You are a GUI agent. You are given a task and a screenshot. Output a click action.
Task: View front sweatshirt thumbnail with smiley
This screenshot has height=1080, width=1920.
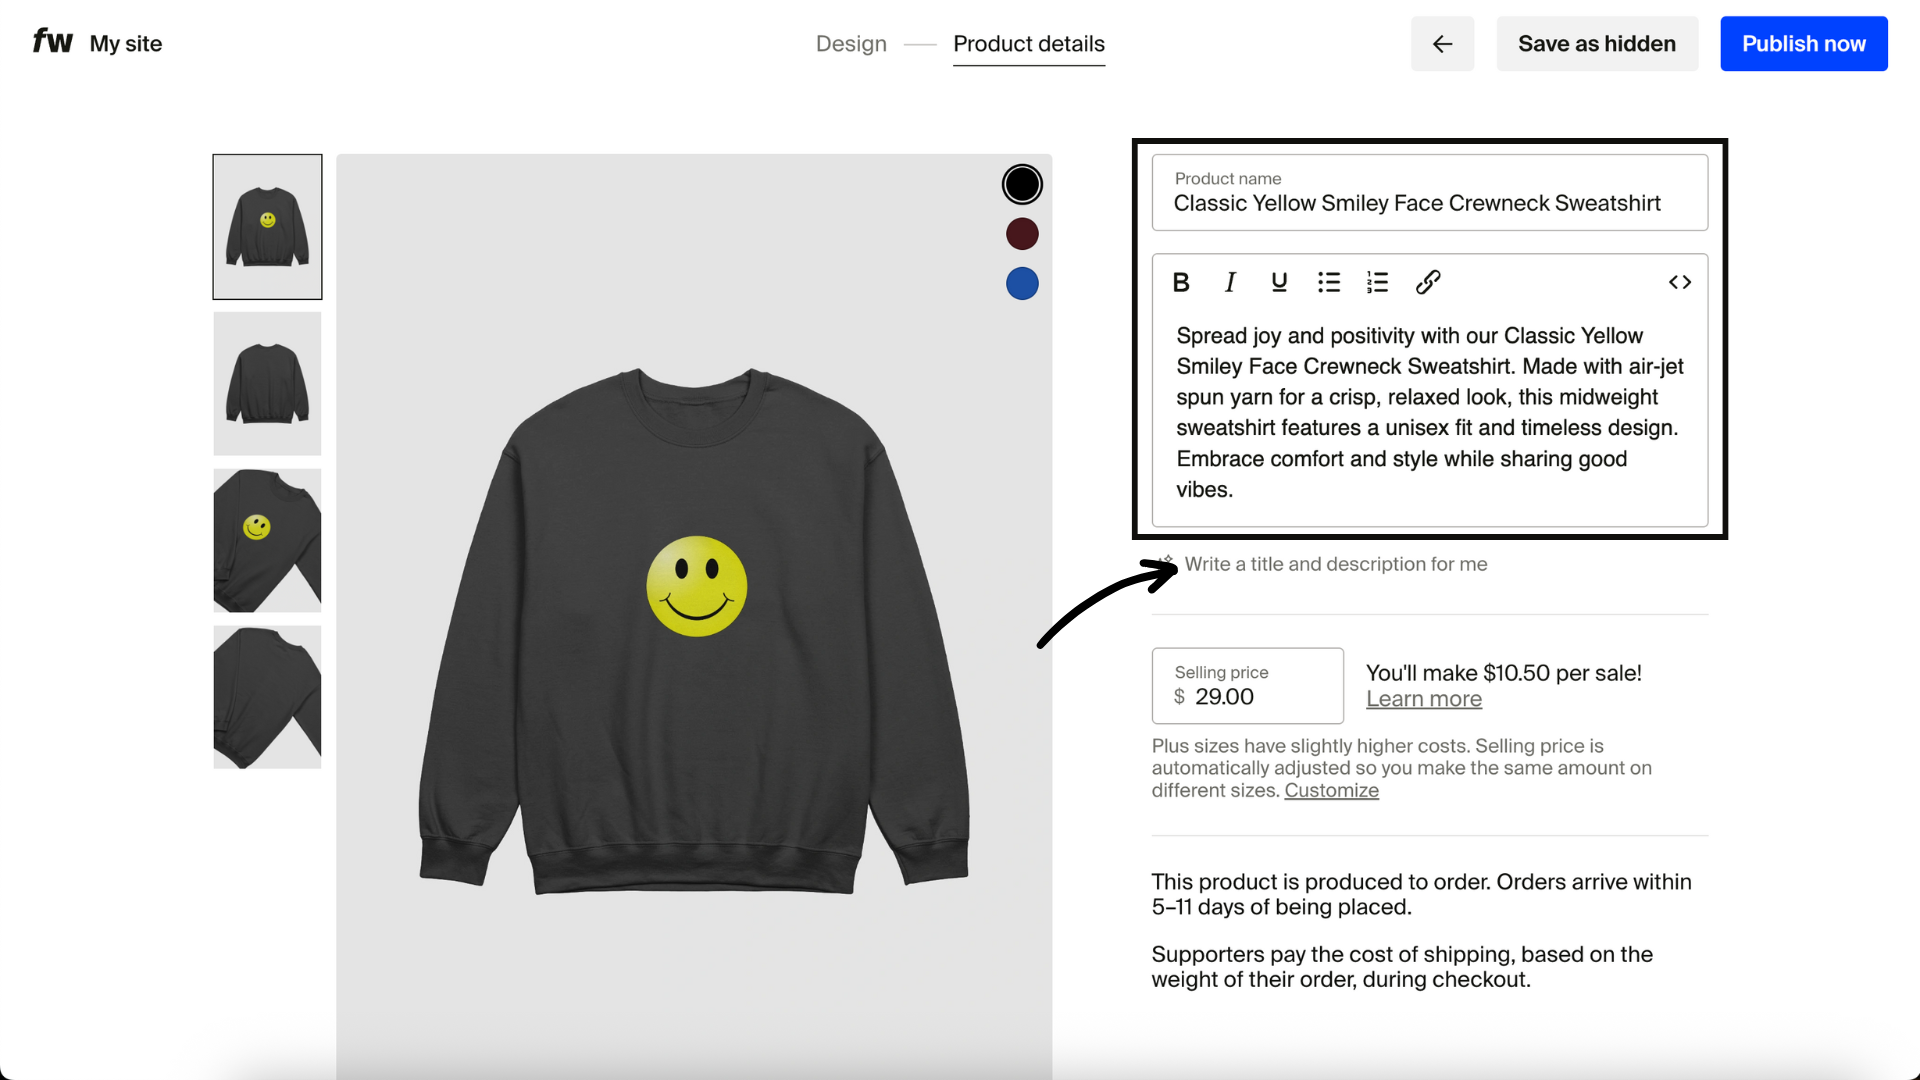(267, 227)
